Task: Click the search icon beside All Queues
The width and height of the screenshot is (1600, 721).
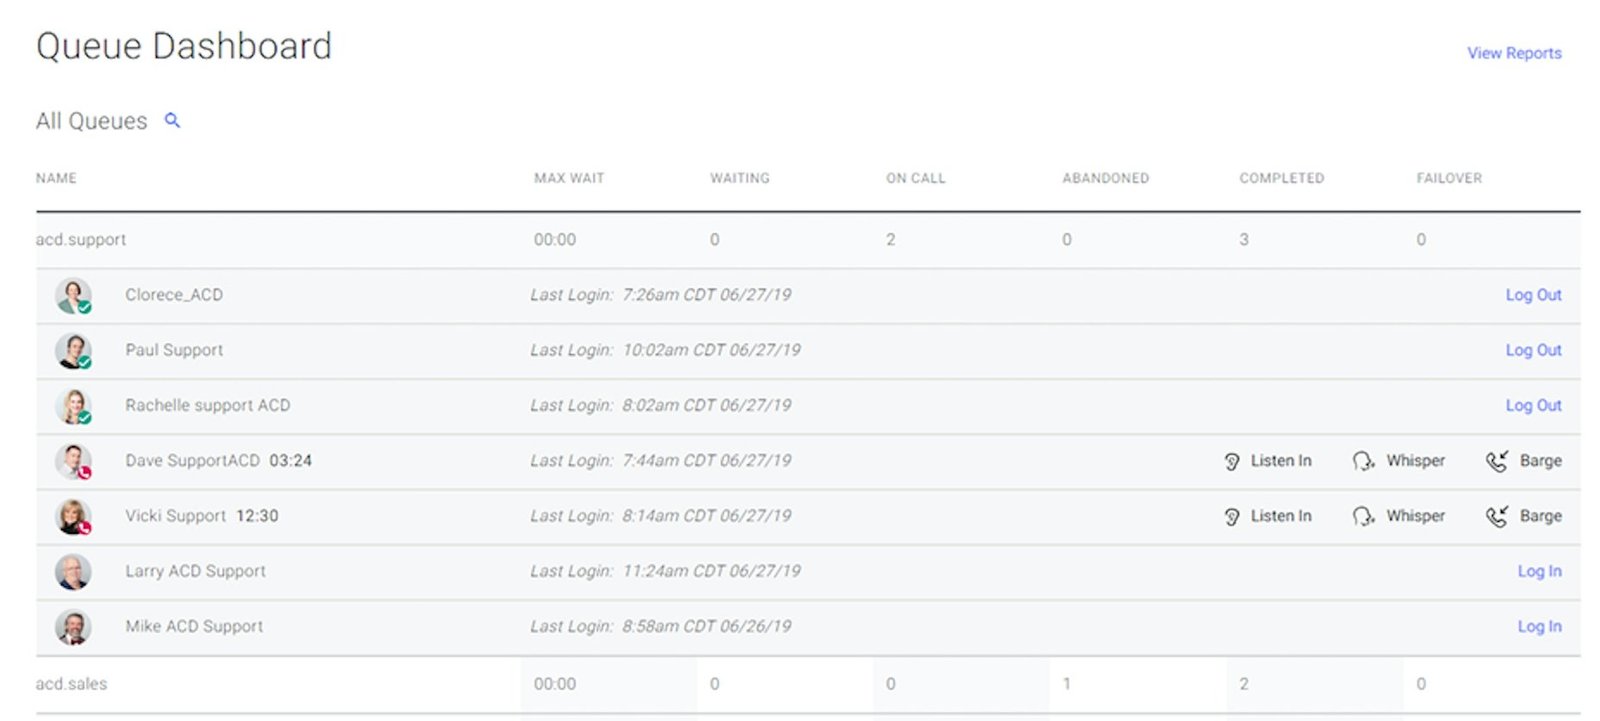Action: point(172,120)
